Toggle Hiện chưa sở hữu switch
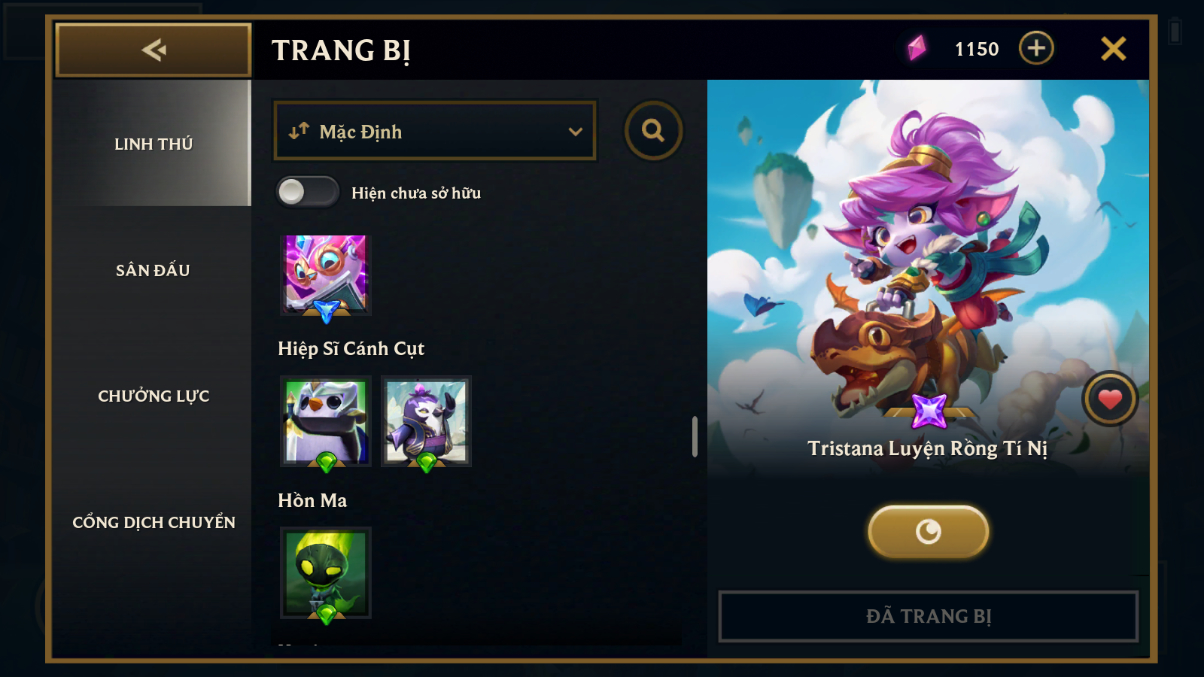This screenshot has width=1204, height=677. click(308, 192)
